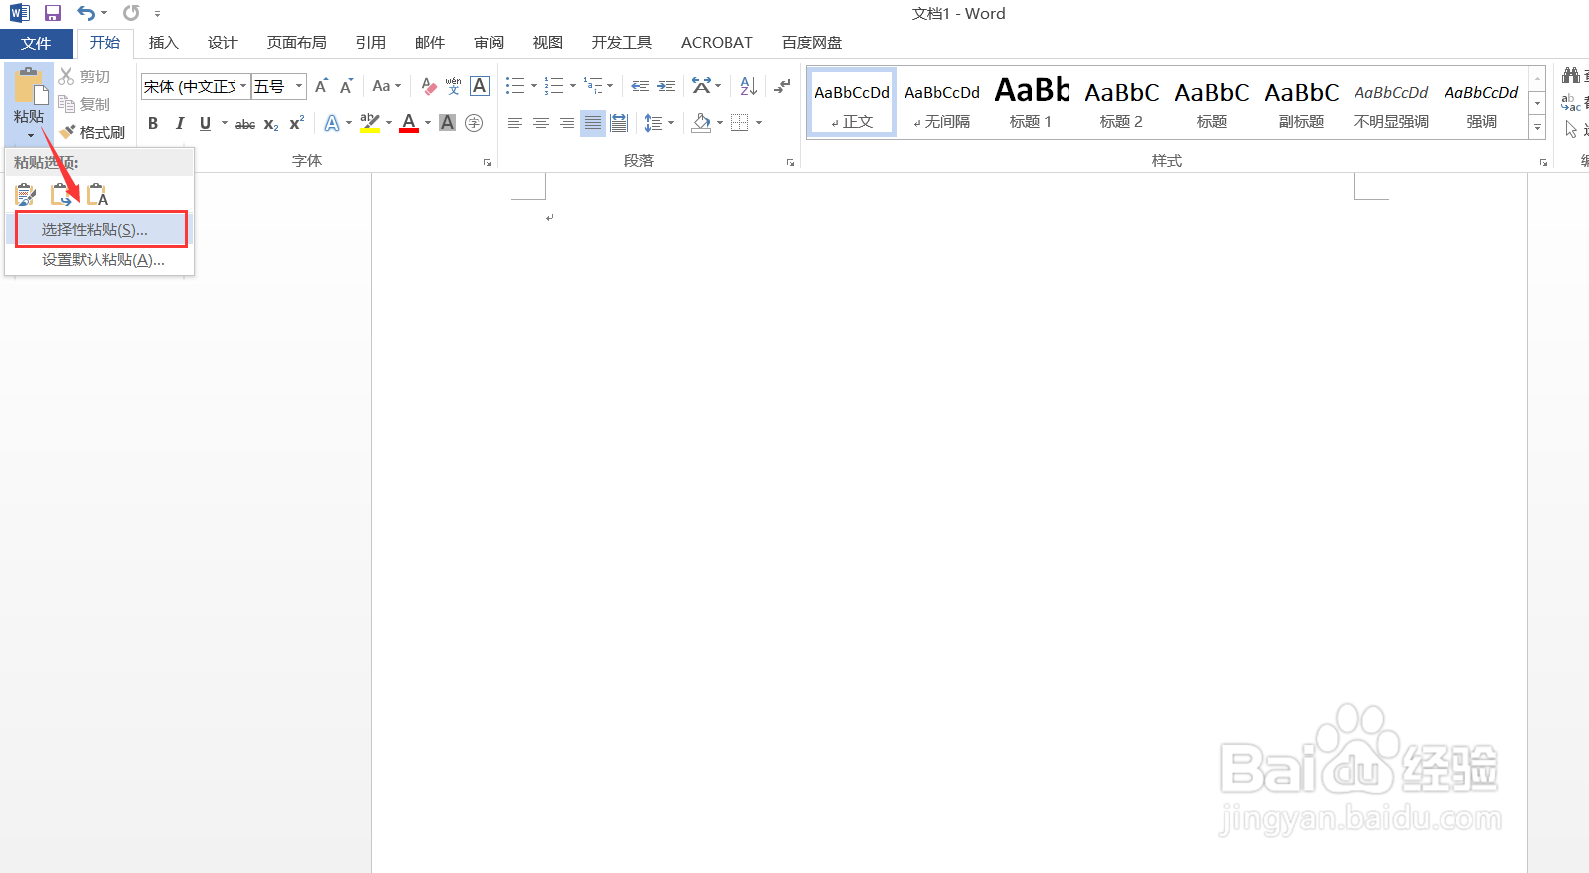Align text left
Image resolution: width=1589 pixels, height=873 pixels.
click(515, 123)
